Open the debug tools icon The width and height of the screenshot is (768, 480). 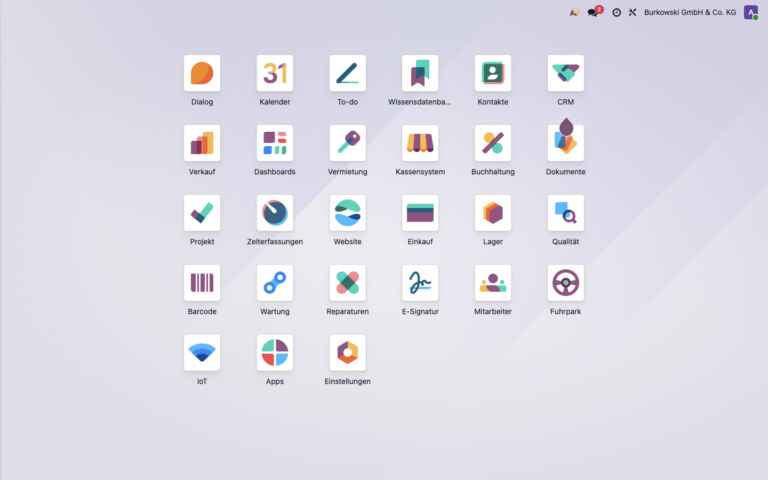click(x=632, y=12)
